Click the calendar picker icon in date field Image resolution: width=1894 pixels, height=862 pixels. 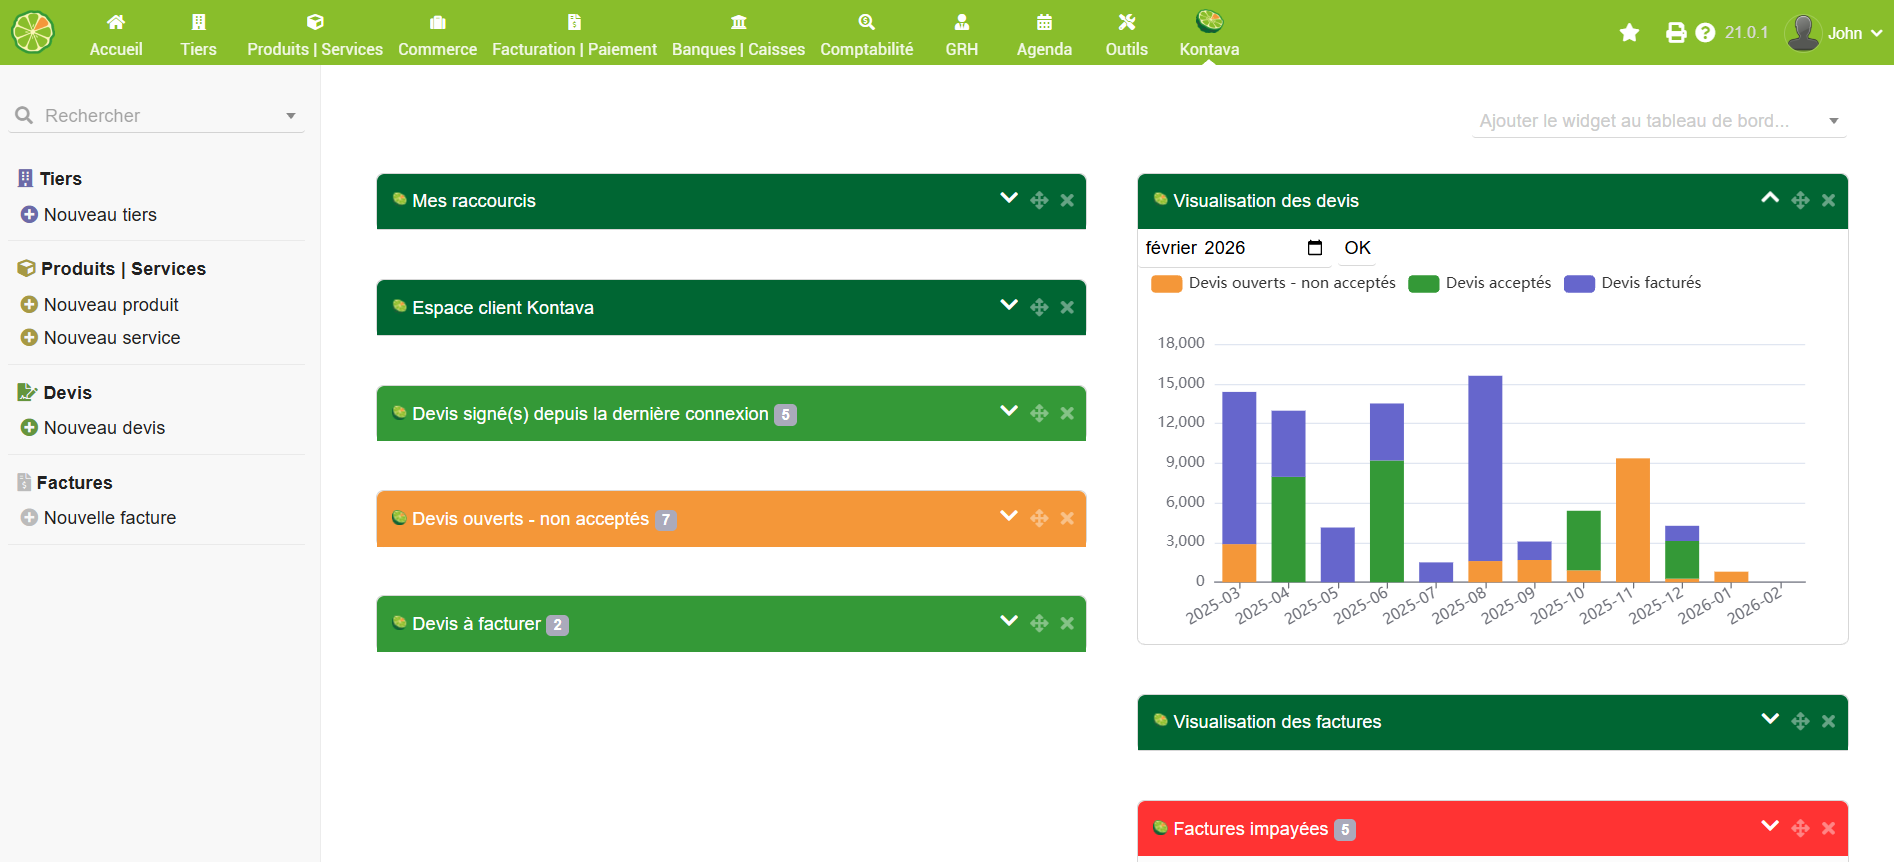(1315, 248)
